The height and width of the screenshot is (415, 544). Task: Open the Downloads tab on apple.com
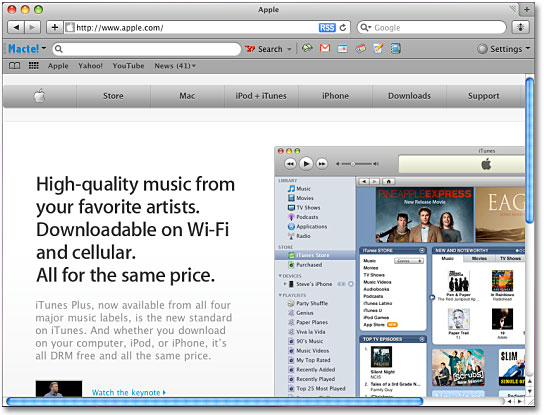pos(409,96)
